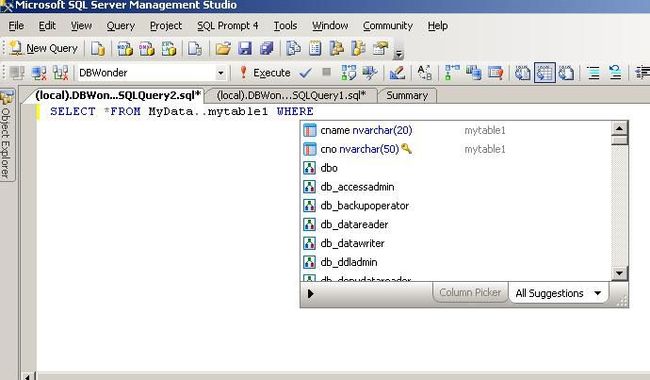Toggle SQLCMD Mode icon
This screenshot has width=650, height=380.
[495, 73]
